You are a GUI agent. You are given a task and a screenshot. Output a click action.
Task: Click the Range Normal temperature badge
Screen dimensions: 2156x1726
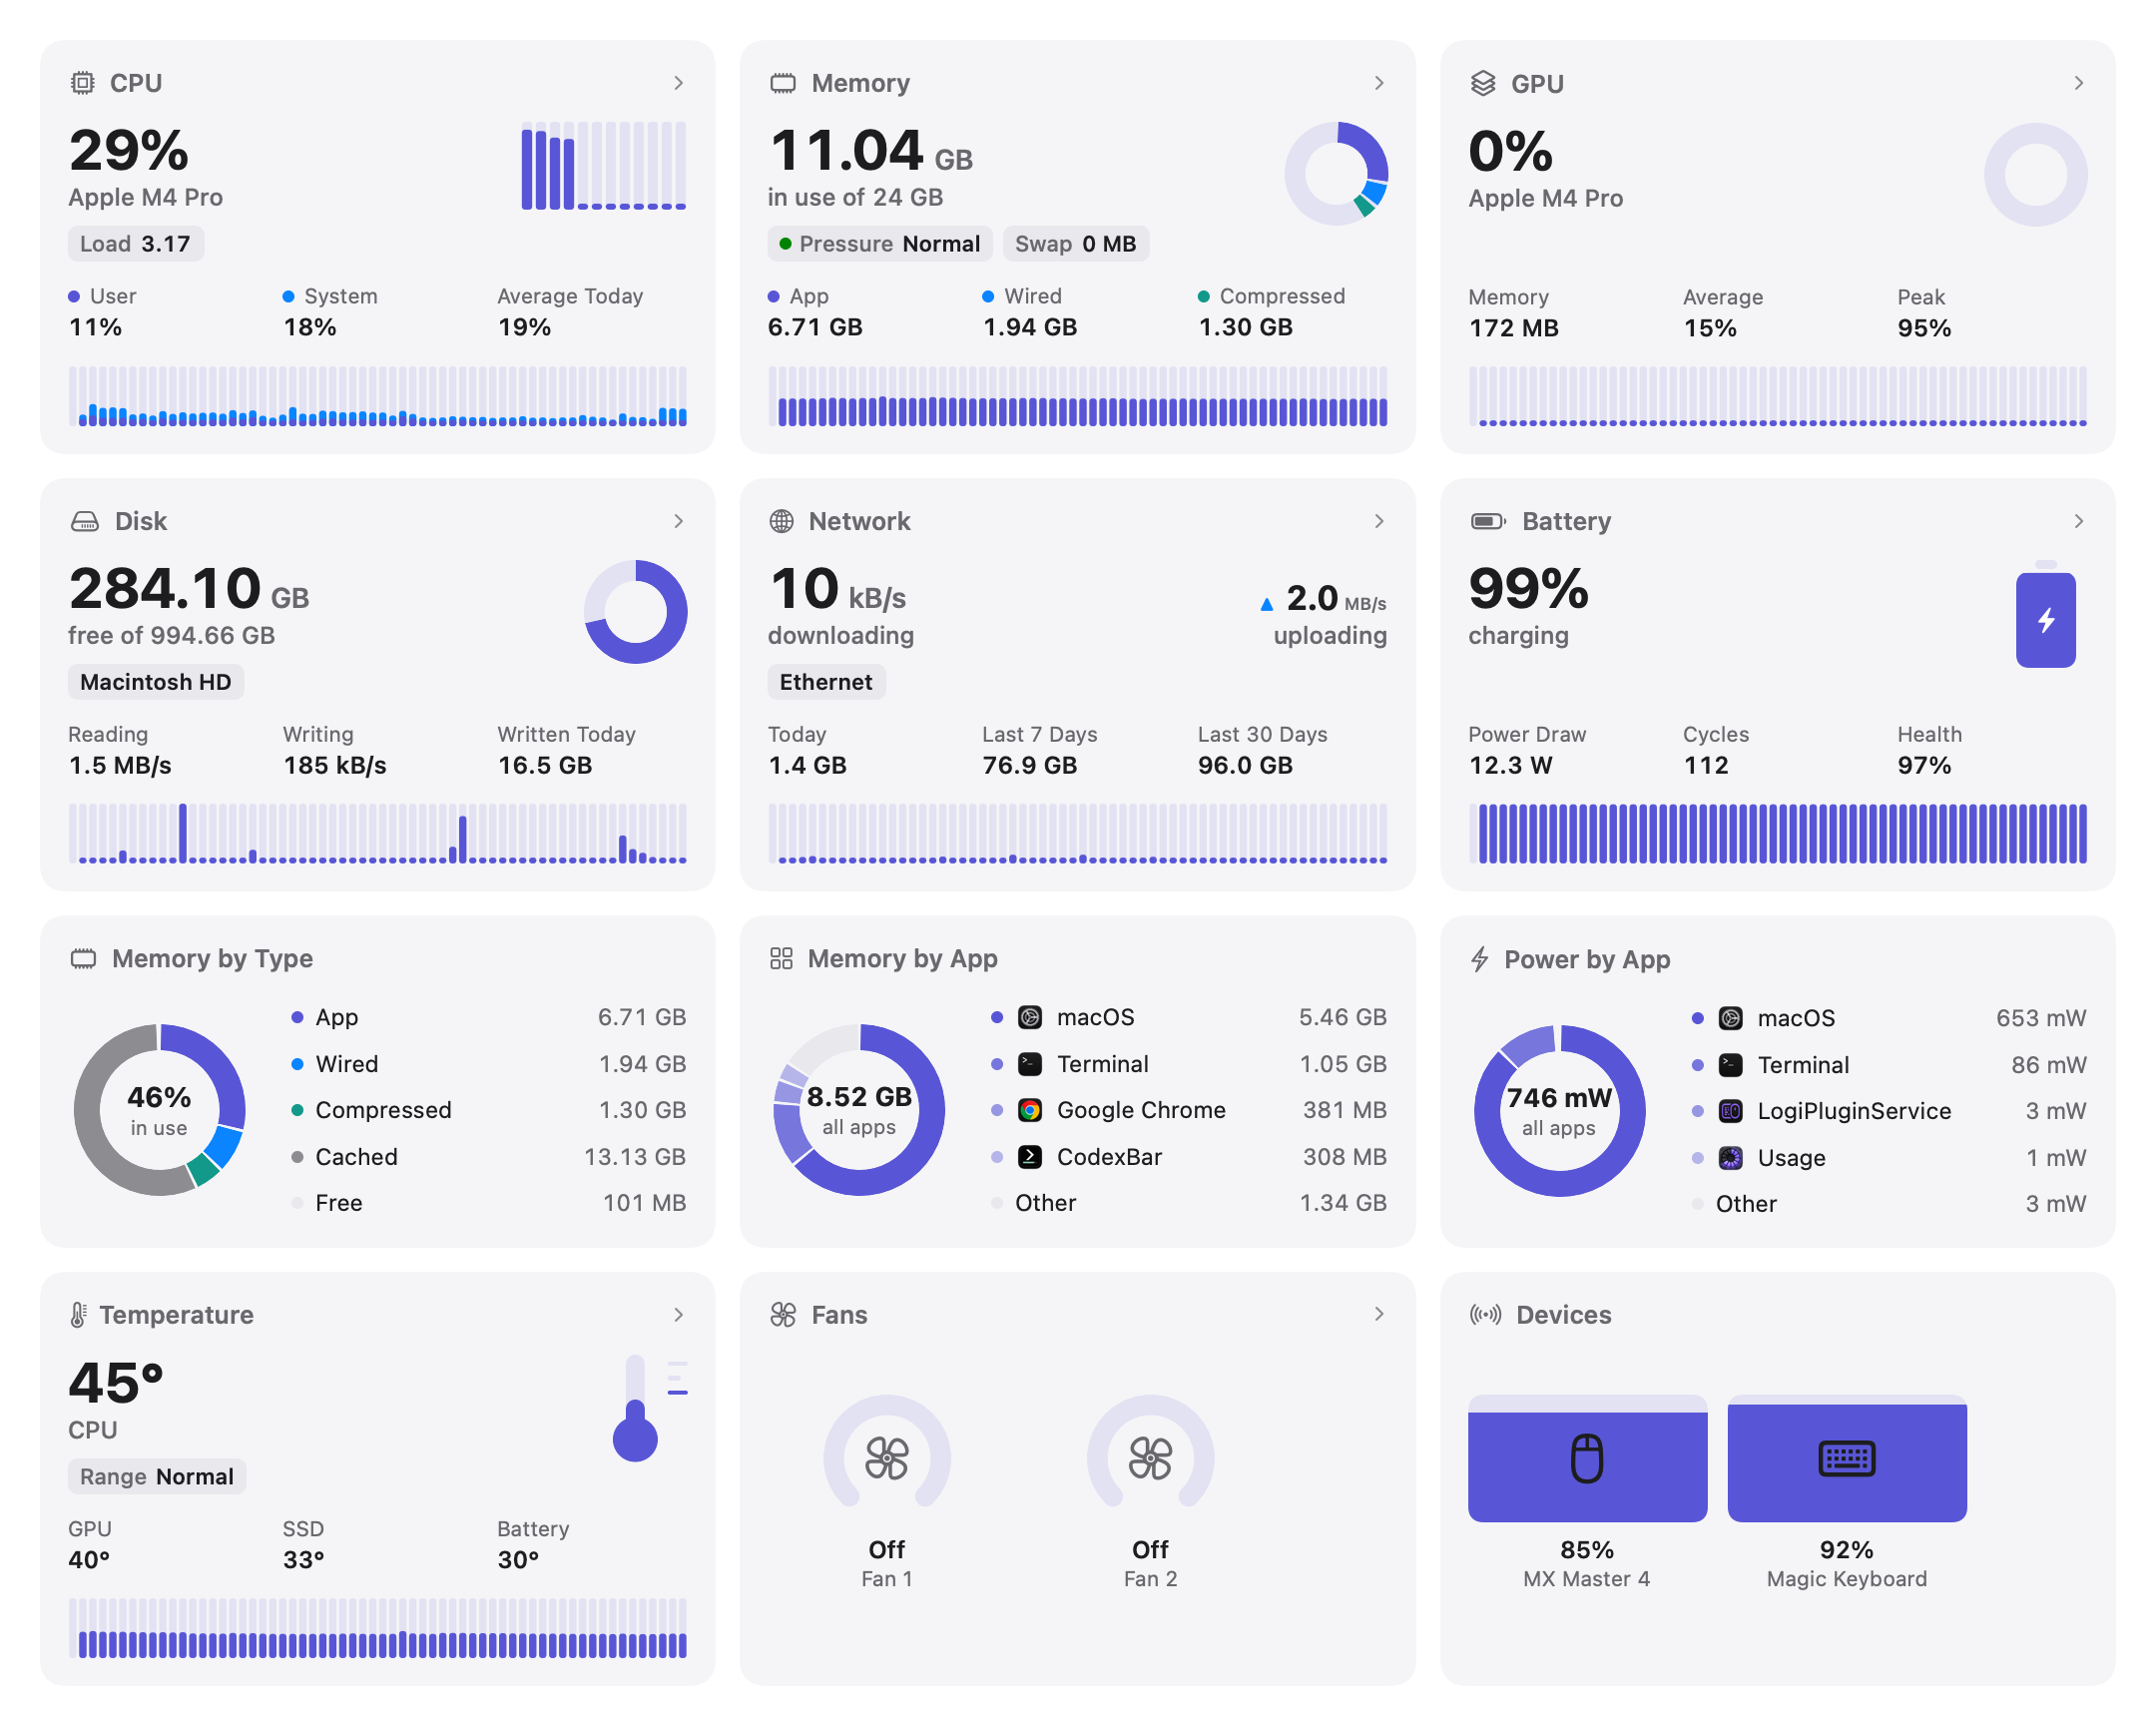click(x=157, y=1477)
